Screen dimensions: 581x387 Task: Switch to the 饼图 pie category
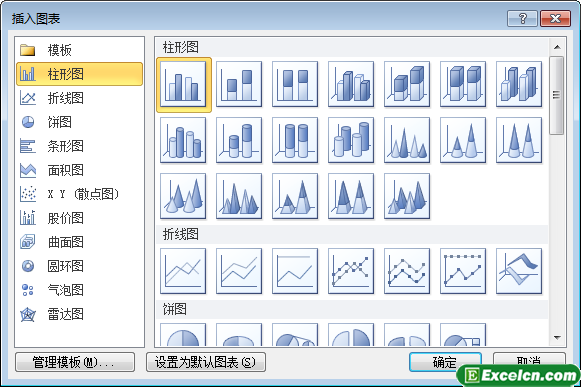click(x=80, y=122)
